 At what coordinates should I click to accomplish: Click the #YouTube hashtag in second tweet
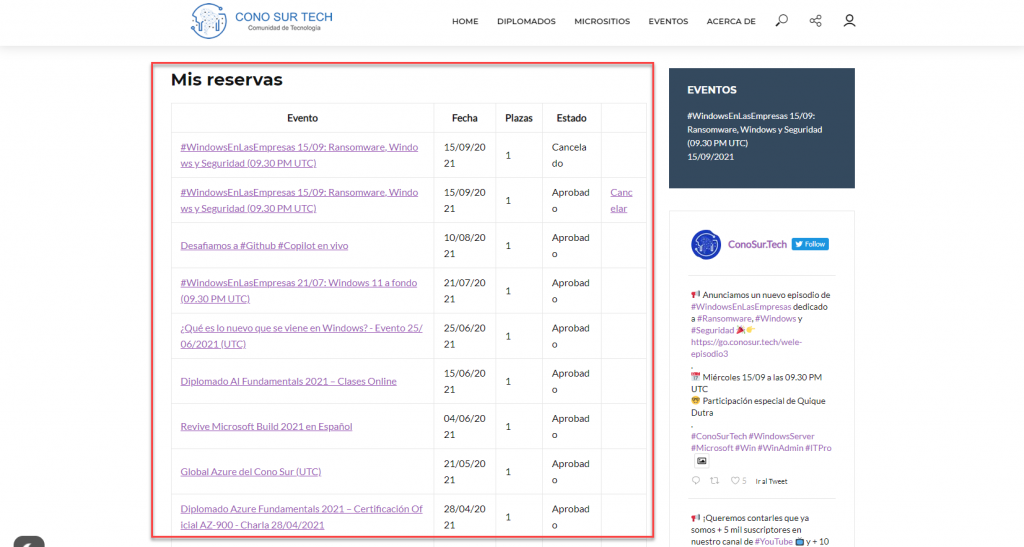[x=773, y=542]
